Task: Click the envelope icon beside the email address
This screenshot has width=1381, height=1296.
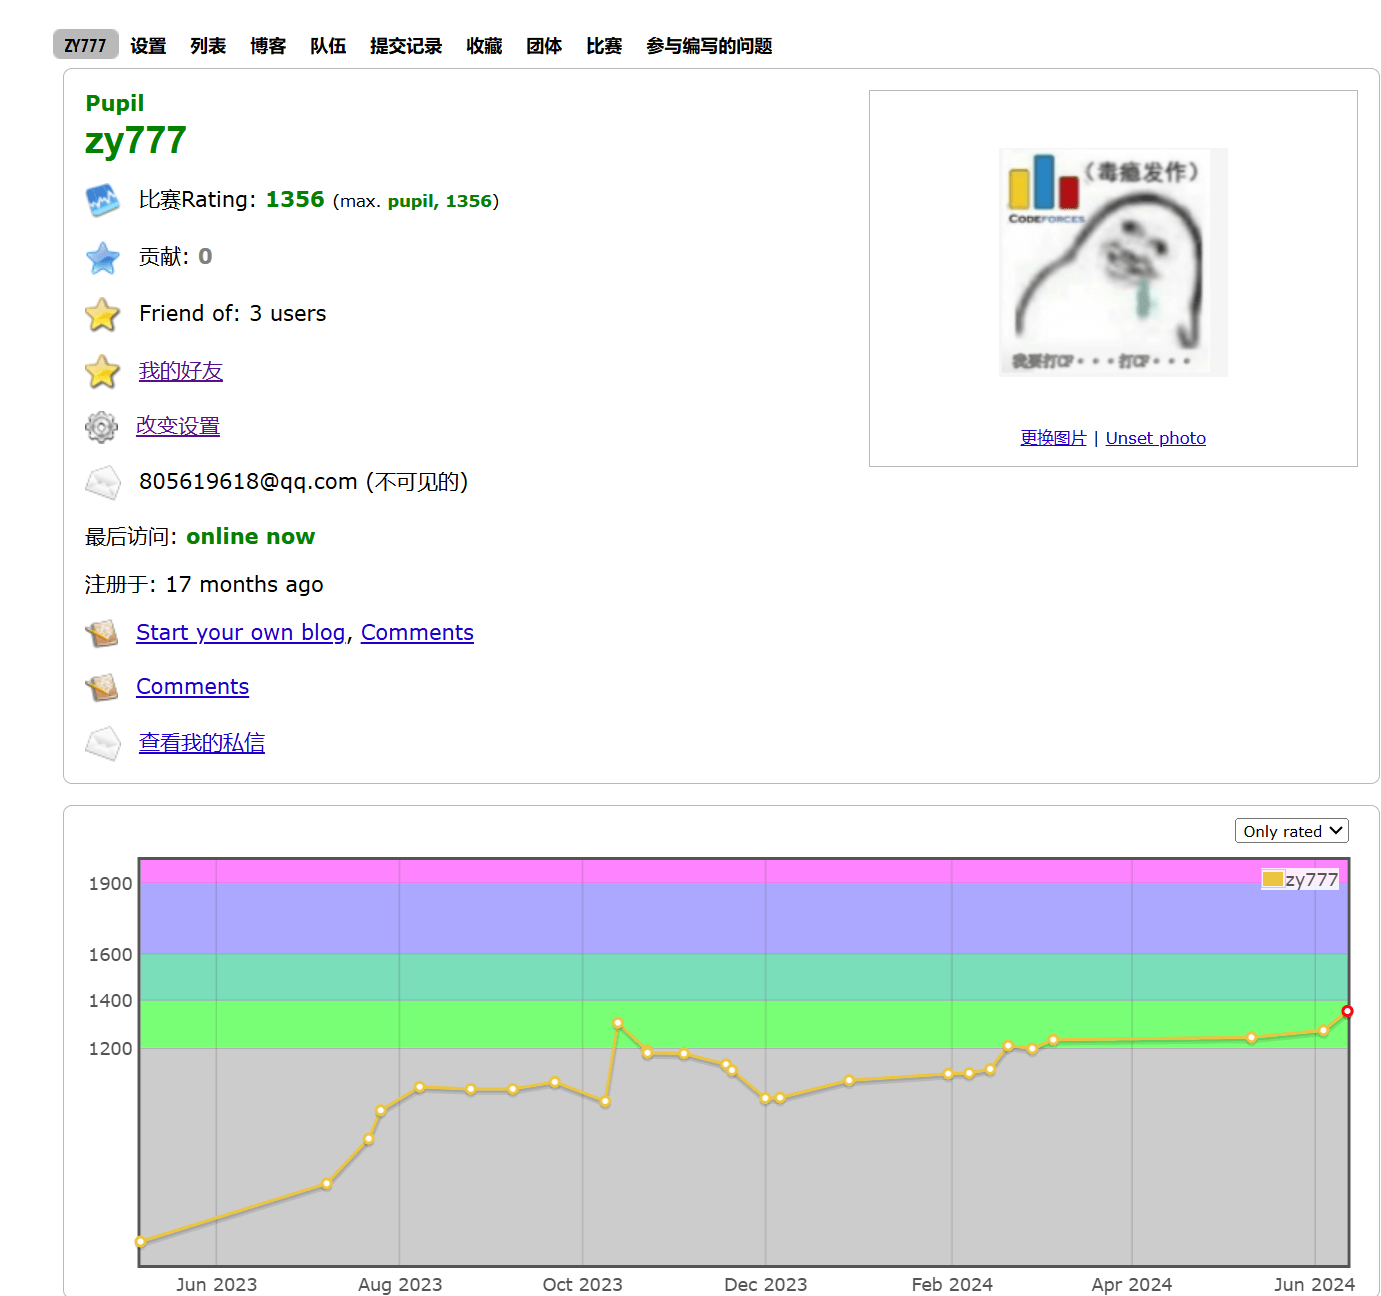Action: click(x=103, y=483)
